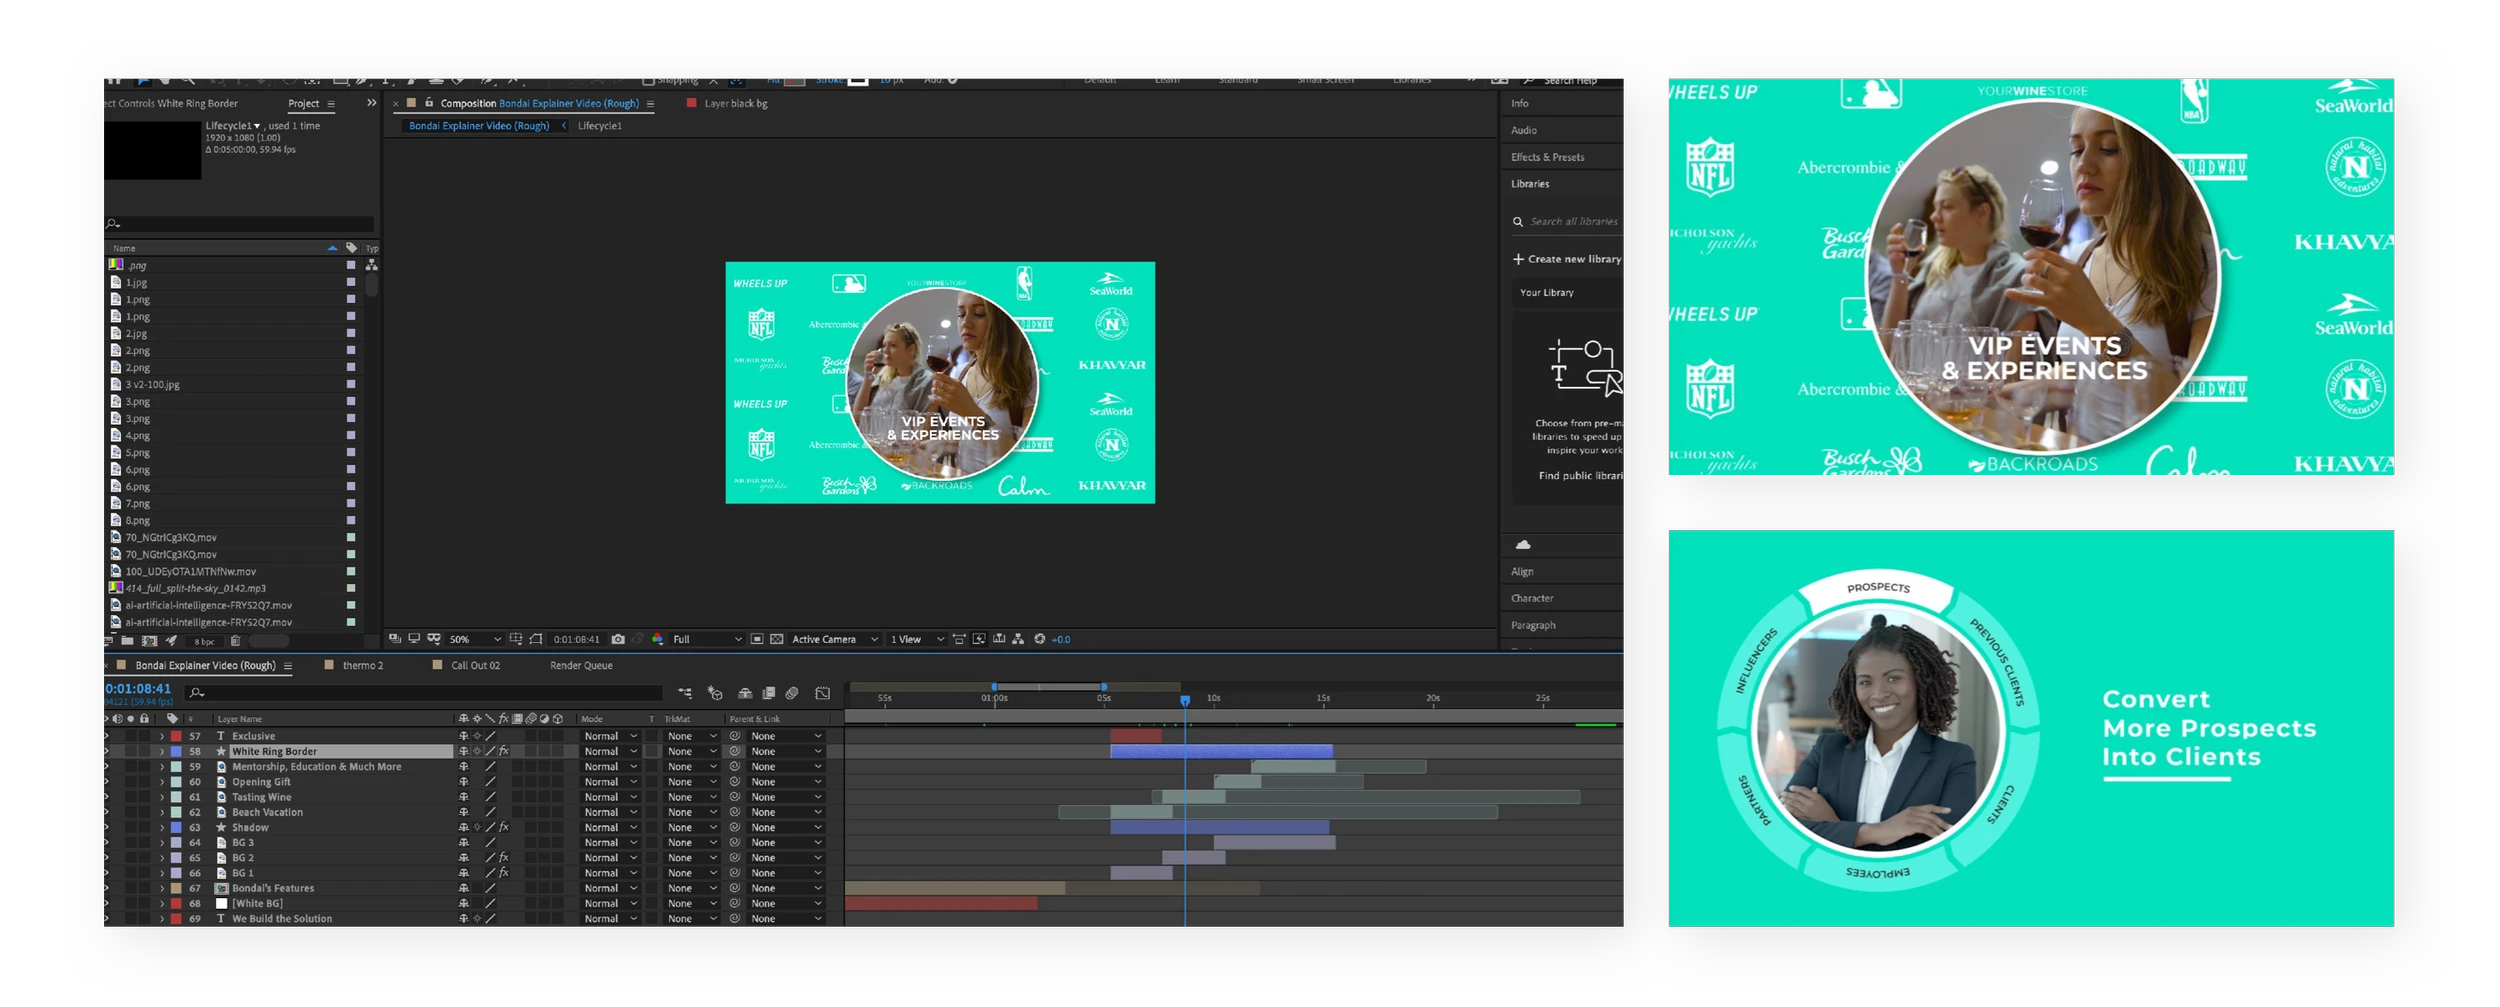Click tan label swatch of Bondai's Features layer
Screen dimensions: 2500x1007
[176, 888]
